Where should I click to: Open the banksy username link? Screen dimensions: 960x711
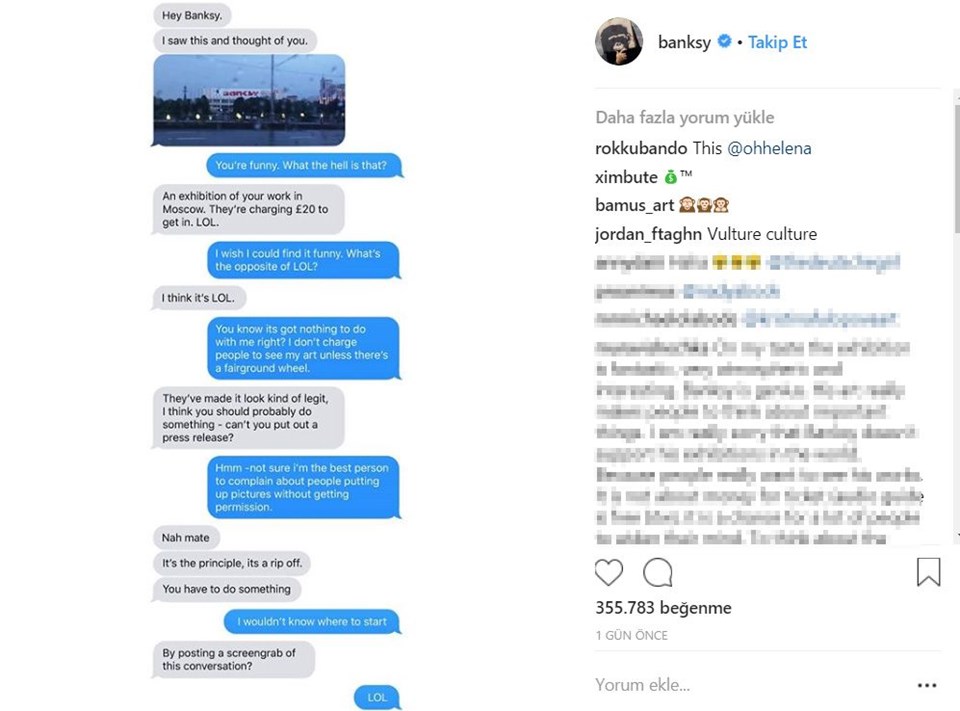(684, 42)
